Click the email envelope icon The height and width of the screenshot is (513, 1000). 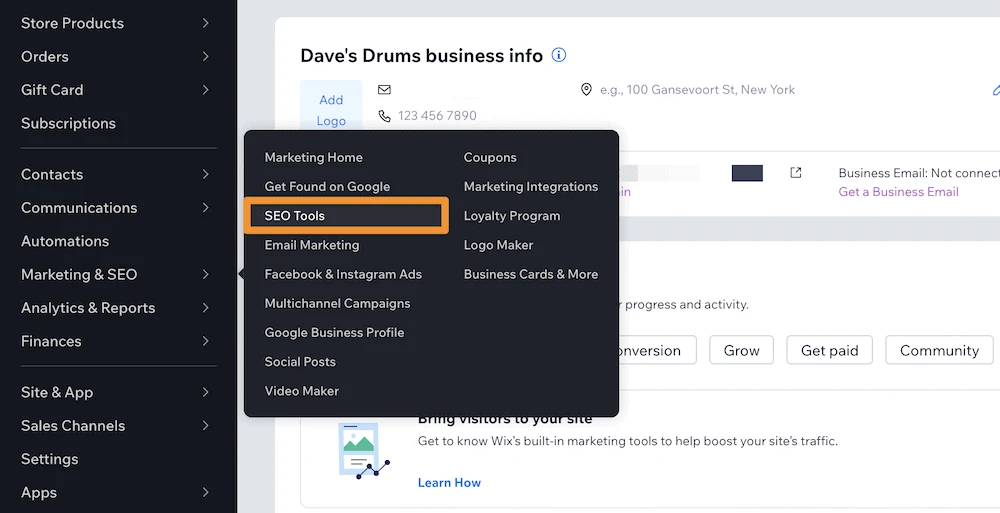coord(384,89)
